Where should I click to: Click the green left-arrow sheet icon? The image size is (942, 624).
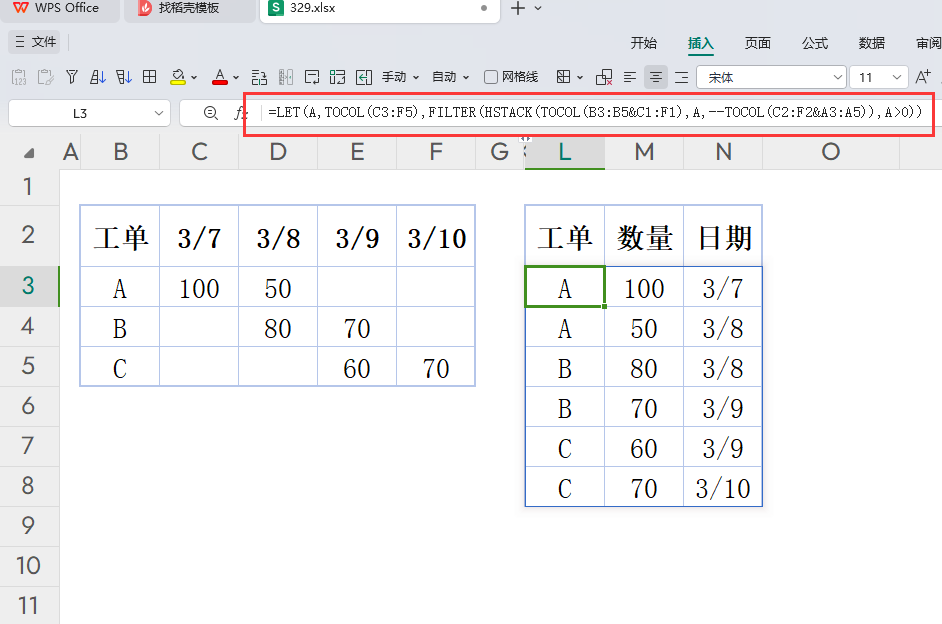[363, 77]
